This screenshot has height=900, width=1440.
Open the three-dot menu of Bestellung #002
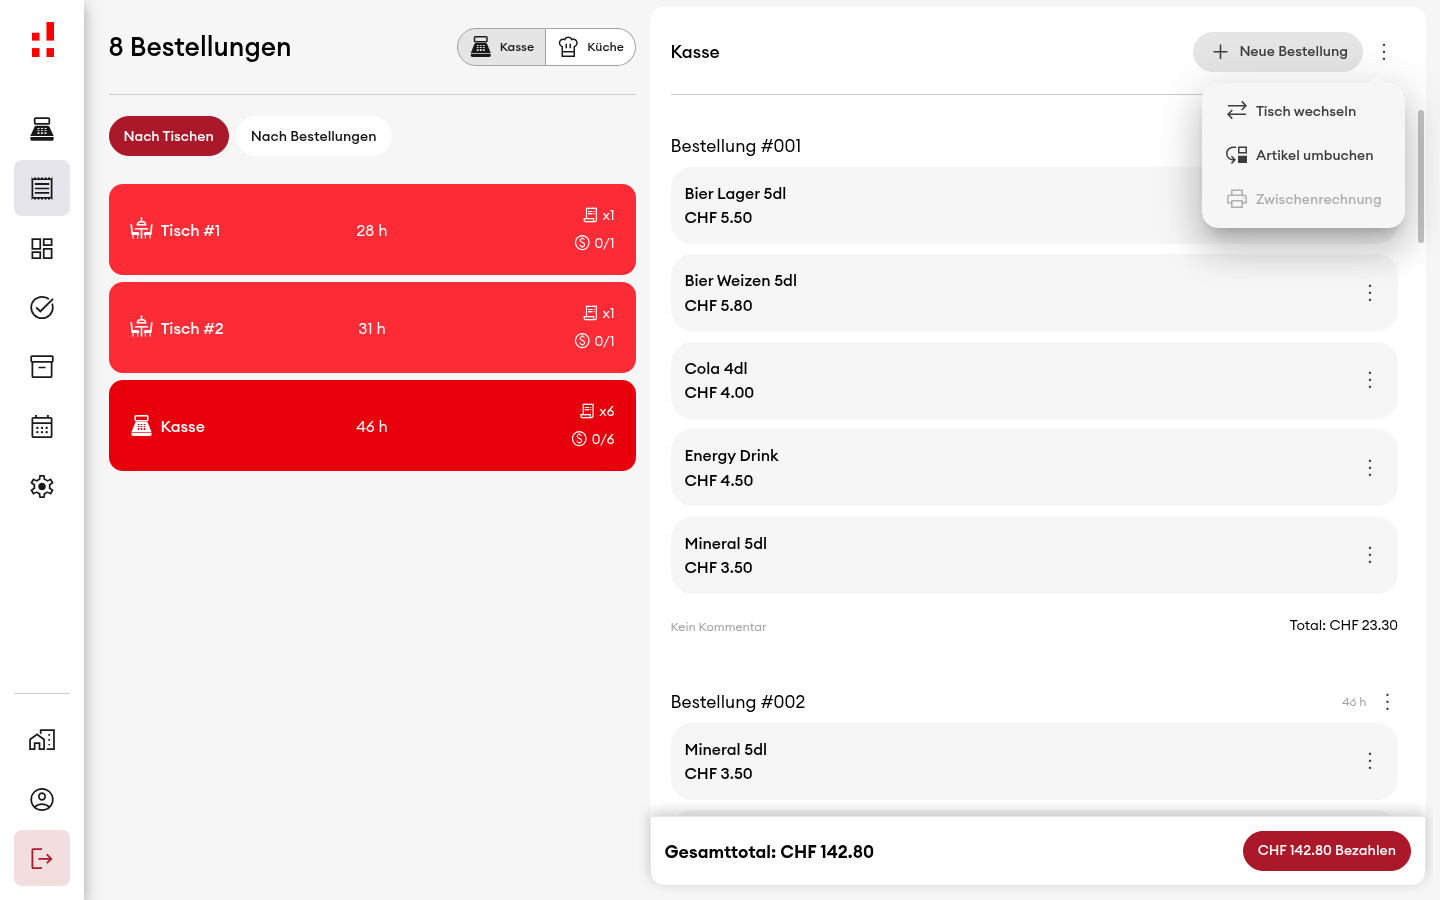[x=1387, y=702]
